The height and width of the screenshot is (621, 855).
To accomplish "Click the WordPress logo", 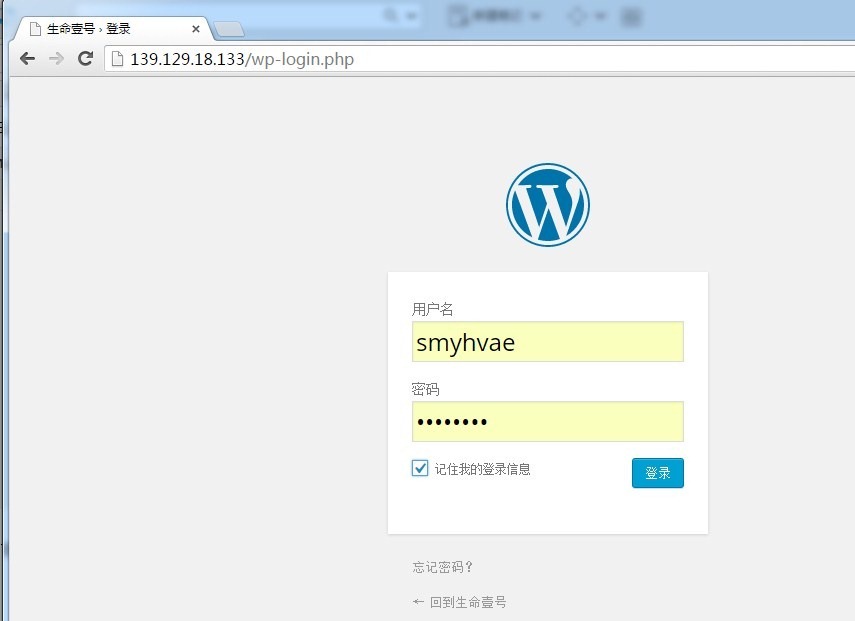I will (x=547, y=205).
